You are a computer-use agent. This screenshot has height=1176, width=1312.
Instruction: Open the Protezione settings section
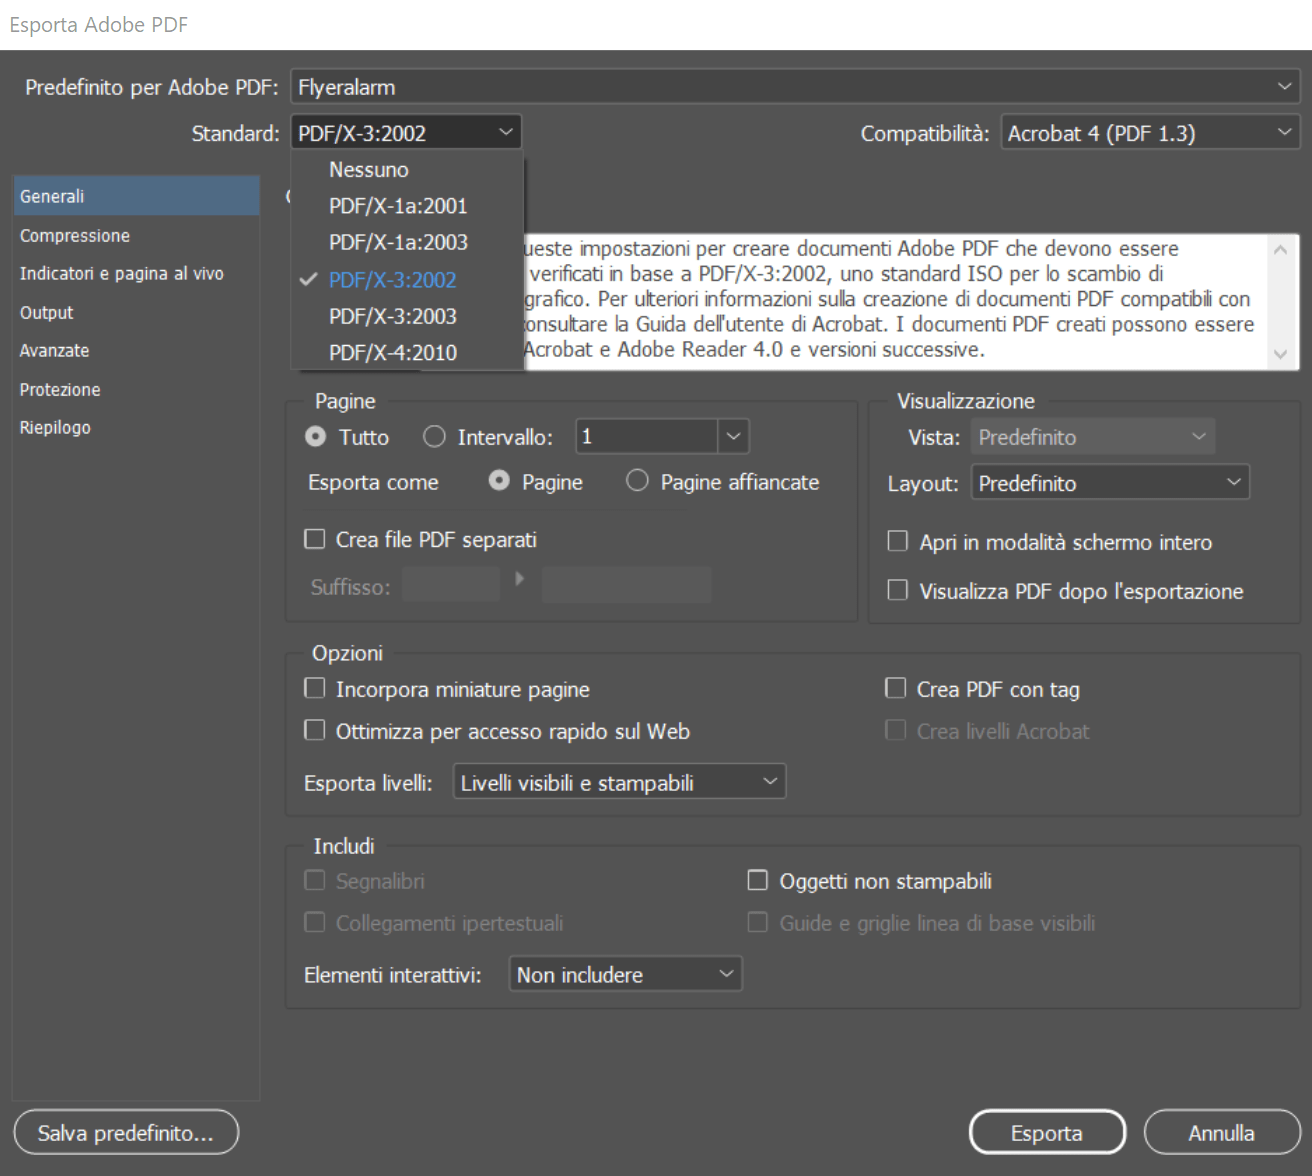pyautogui.click(x=60, y=390)
